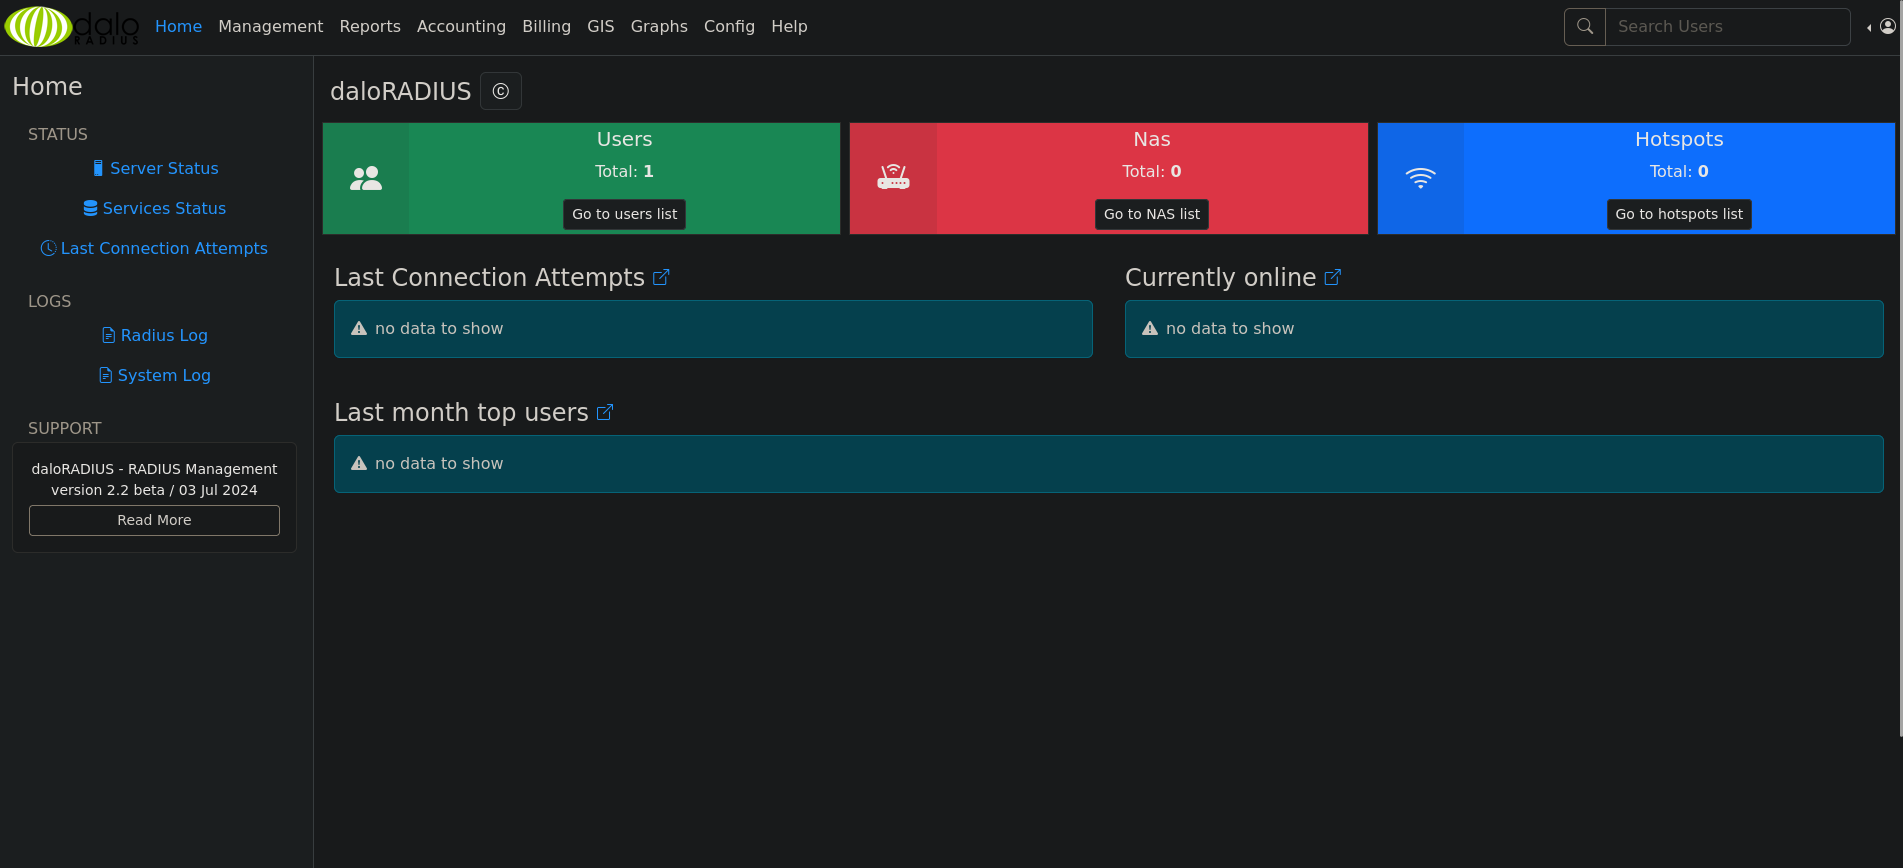The height and width of the screenshot is (868, 1903).
Task: Click the Hotspots card wifi icon
Action: pos(1420,178)
